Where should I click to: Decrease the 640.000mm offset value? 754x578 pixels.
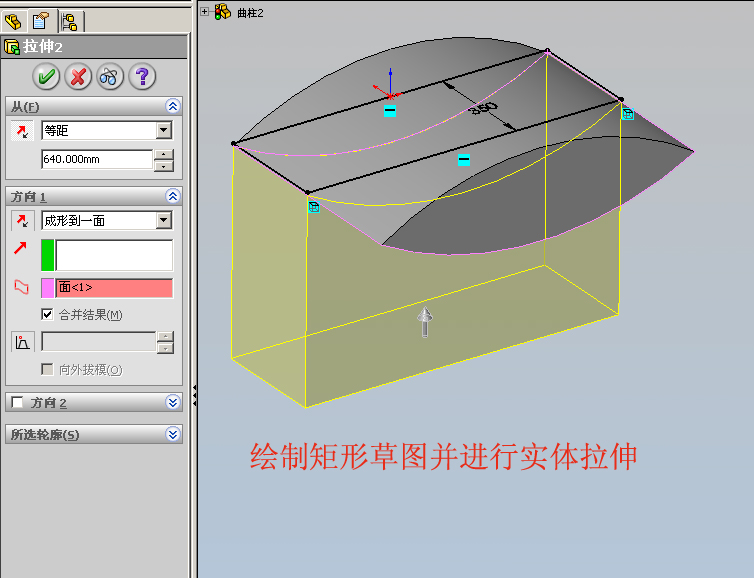click(164, 166)
